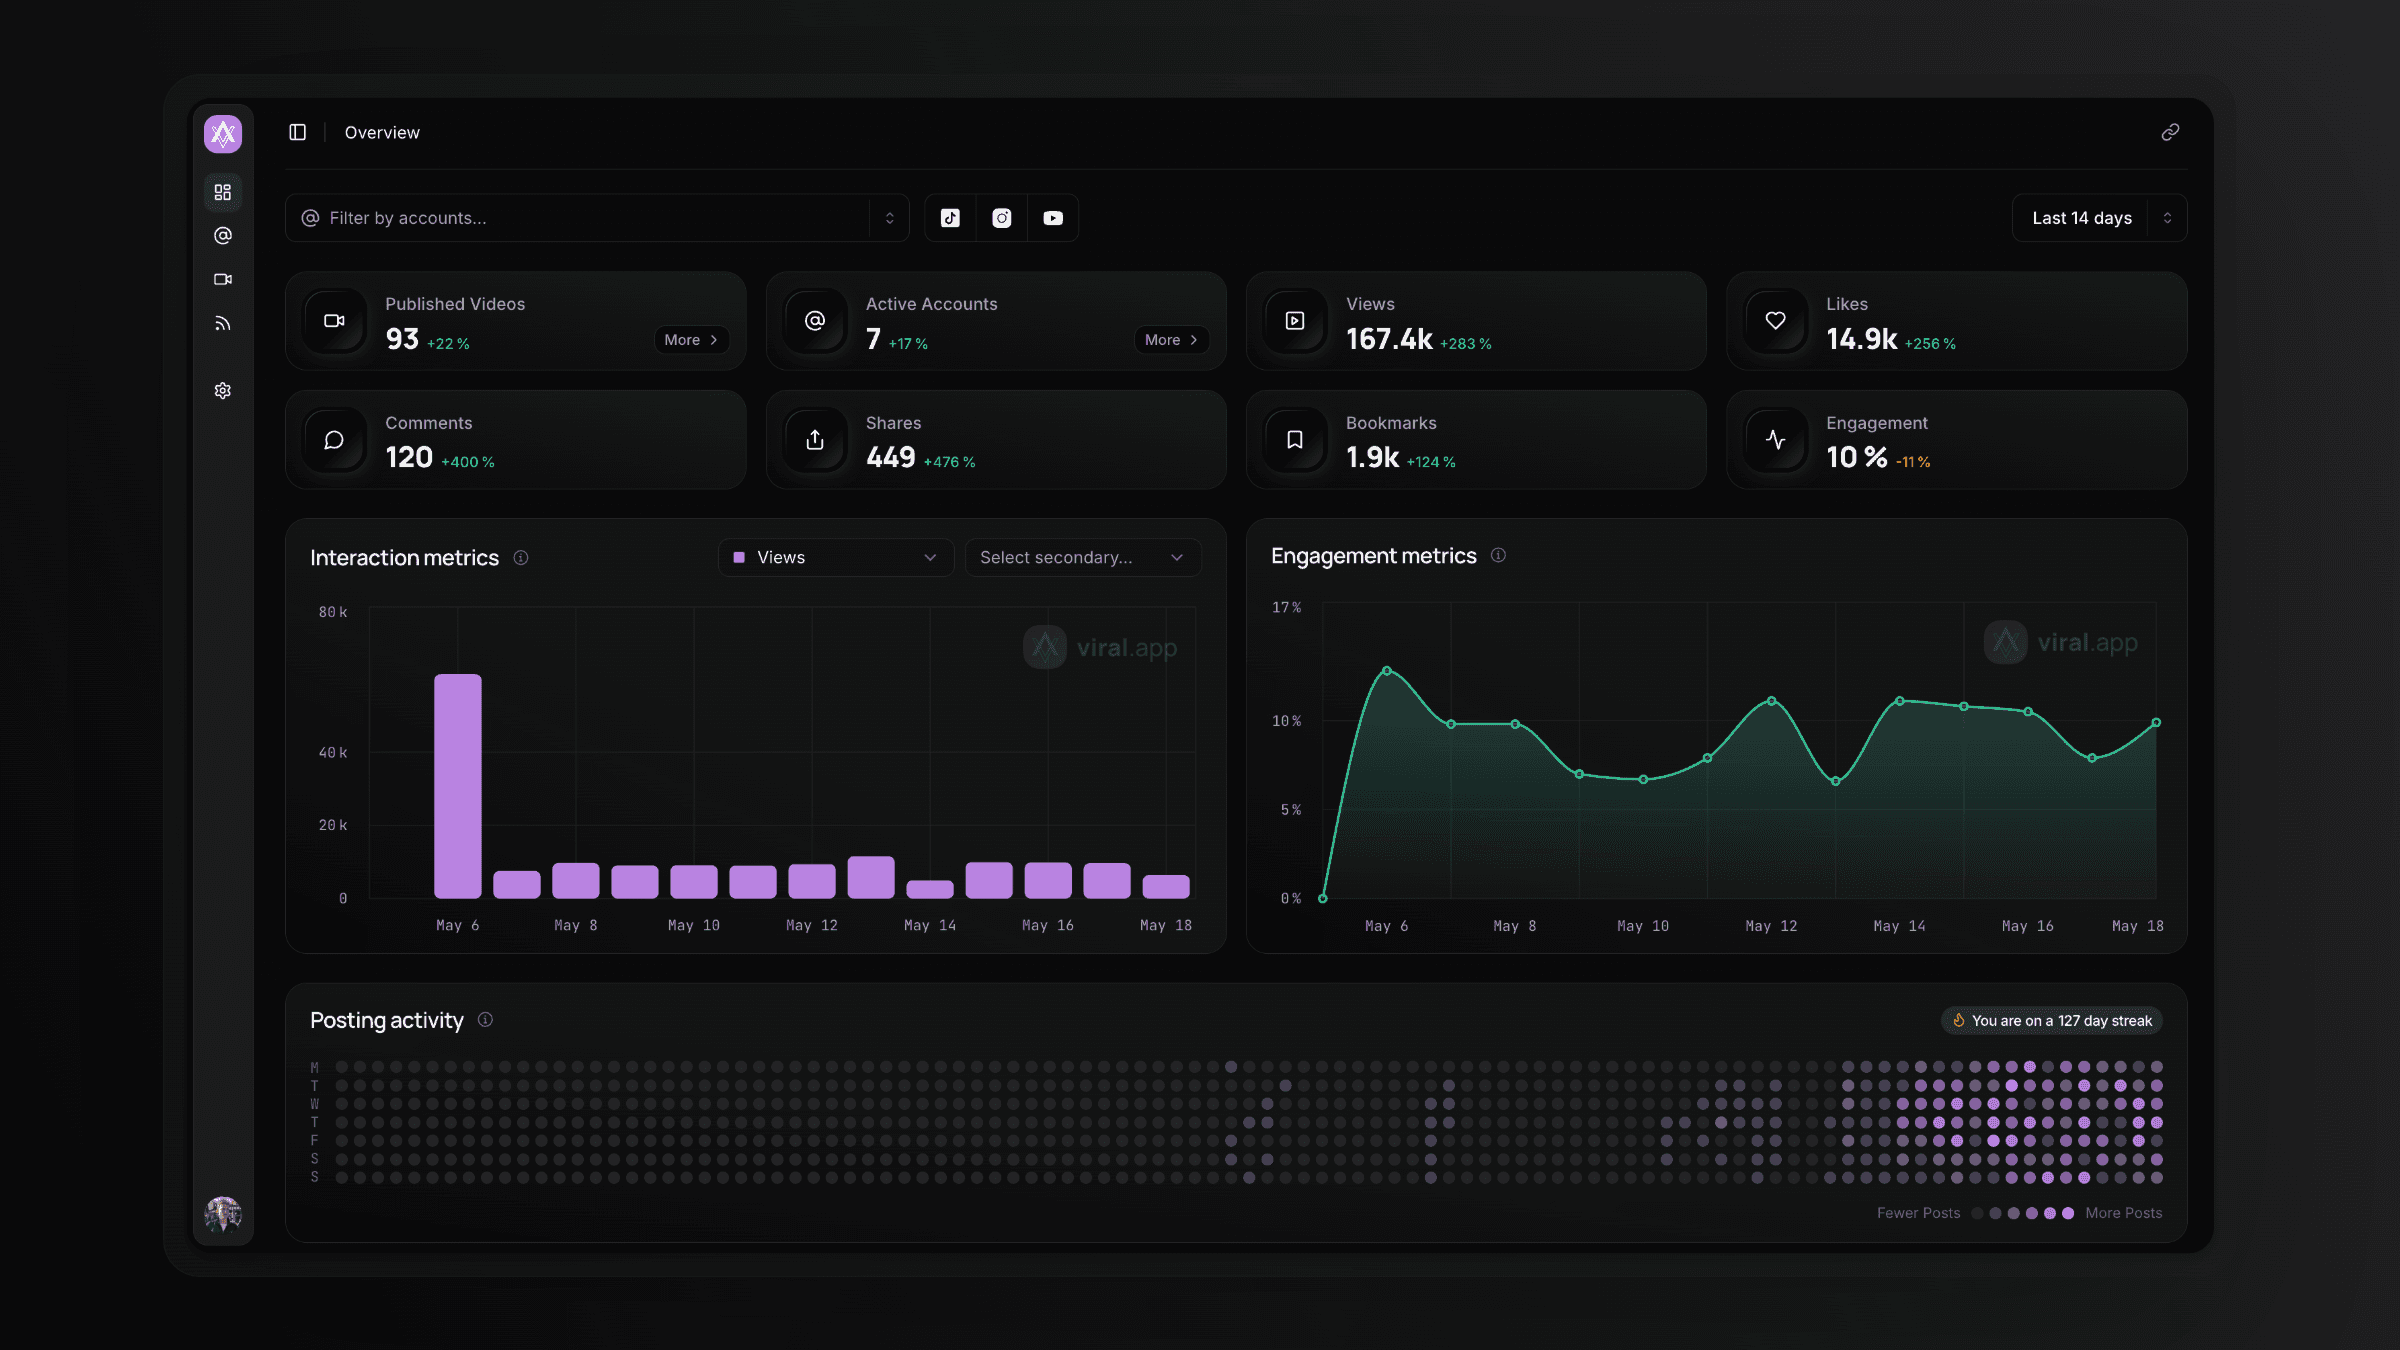Click the May 12 engagement data point
Screen dimensions: 2400x1350
[1771, 701]
